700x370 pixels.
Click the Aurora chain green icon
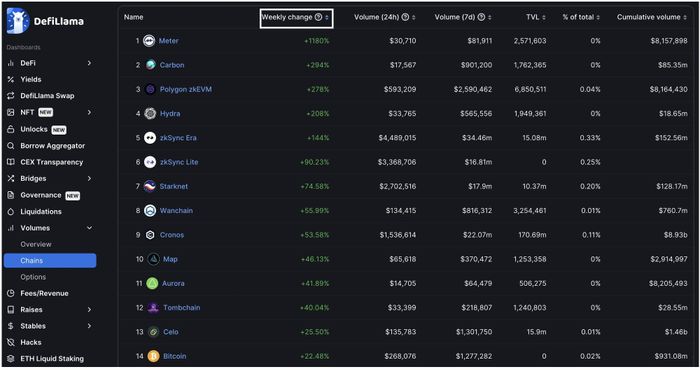click(152, 283)
